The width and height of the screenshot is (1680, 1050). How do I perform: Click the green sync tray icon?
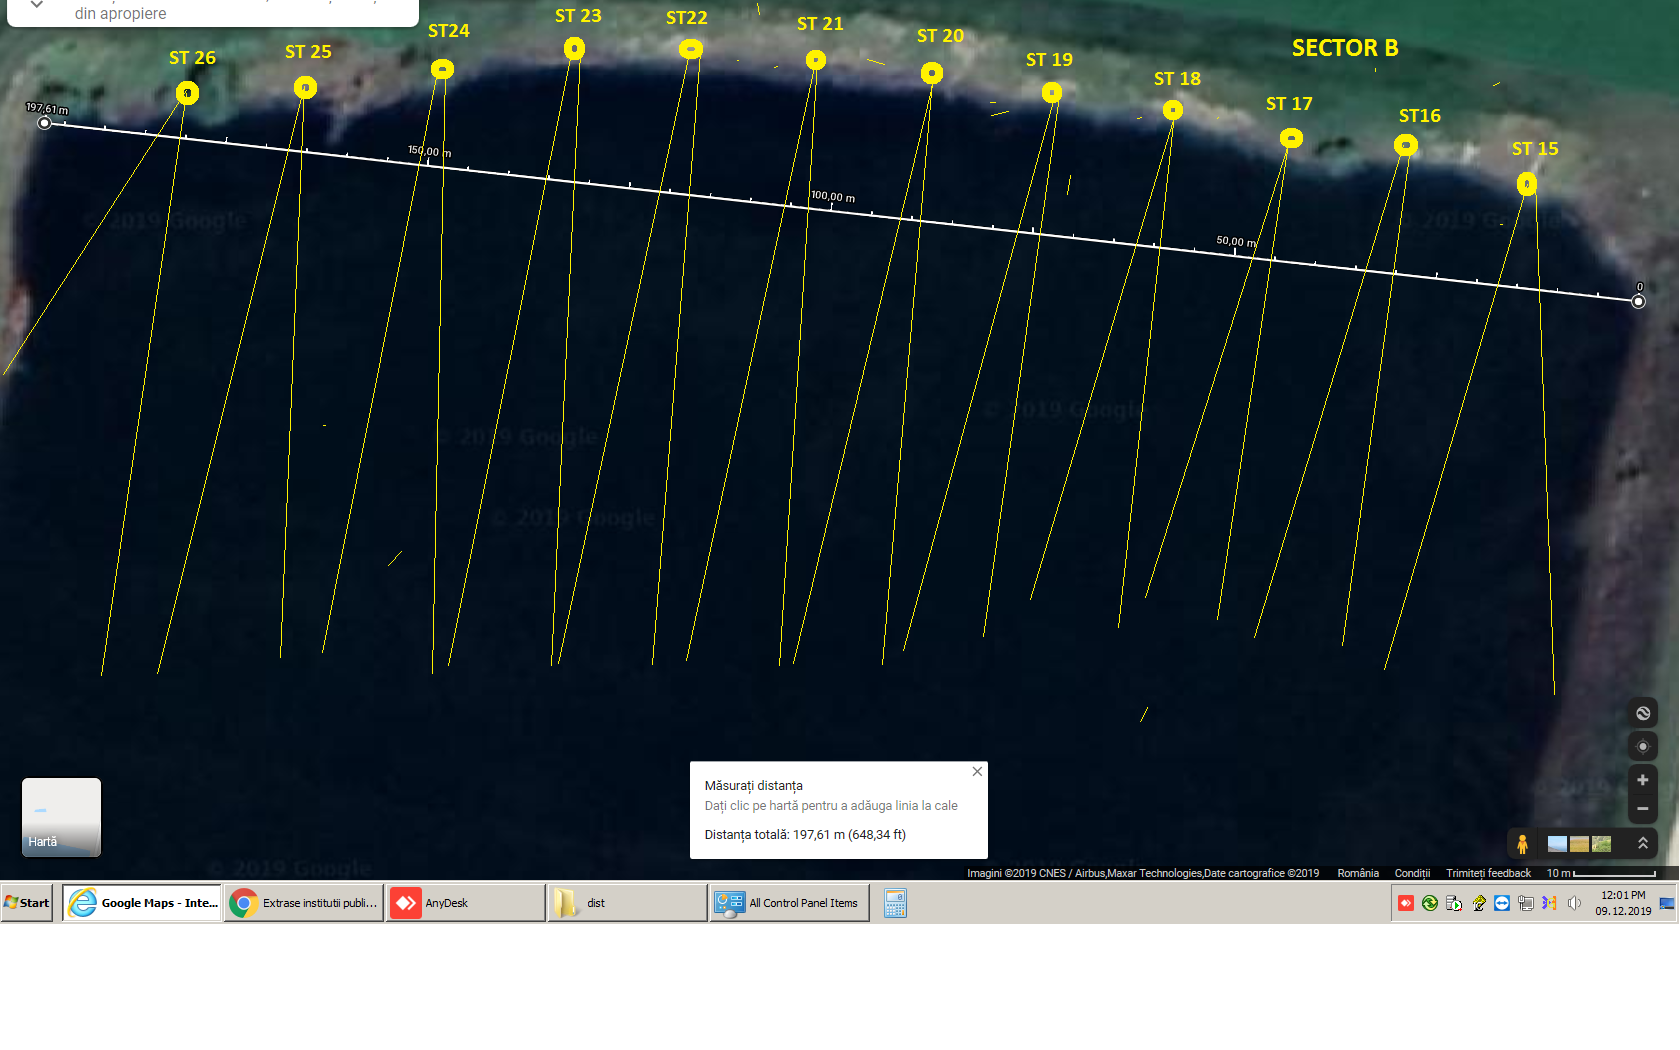(x=1430, y=903)
